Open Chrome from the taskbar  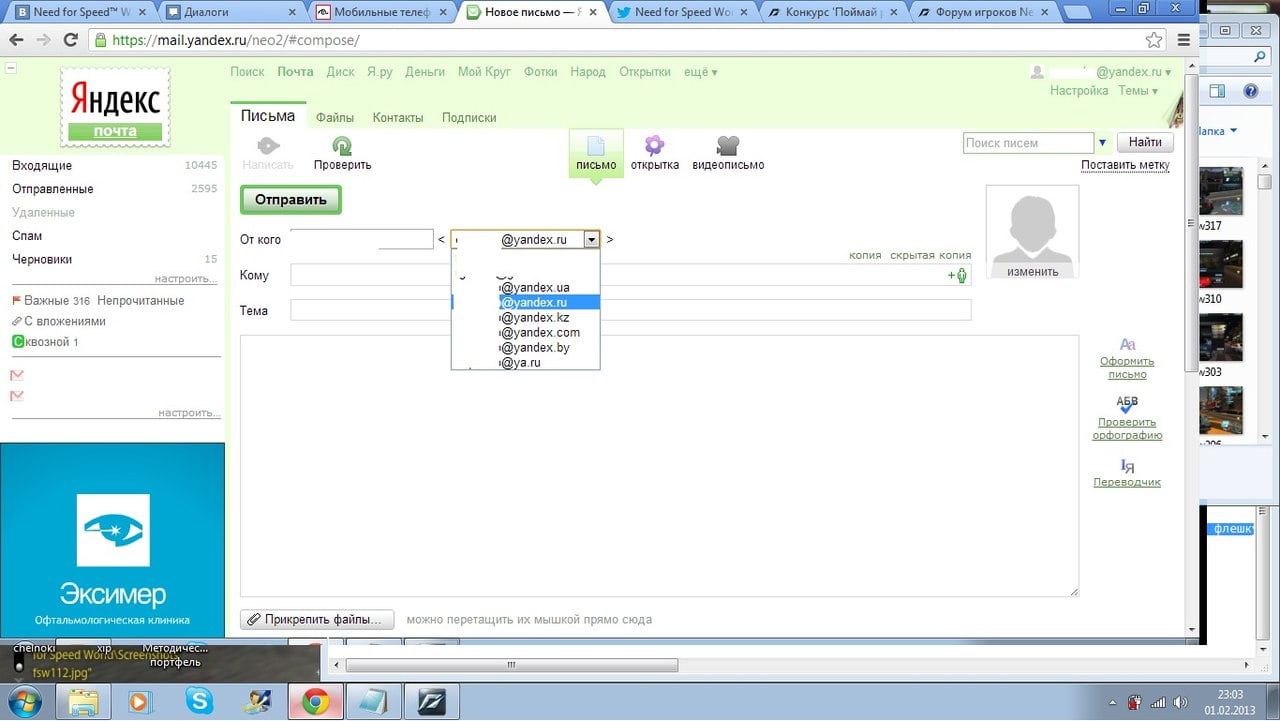(315, 702)
